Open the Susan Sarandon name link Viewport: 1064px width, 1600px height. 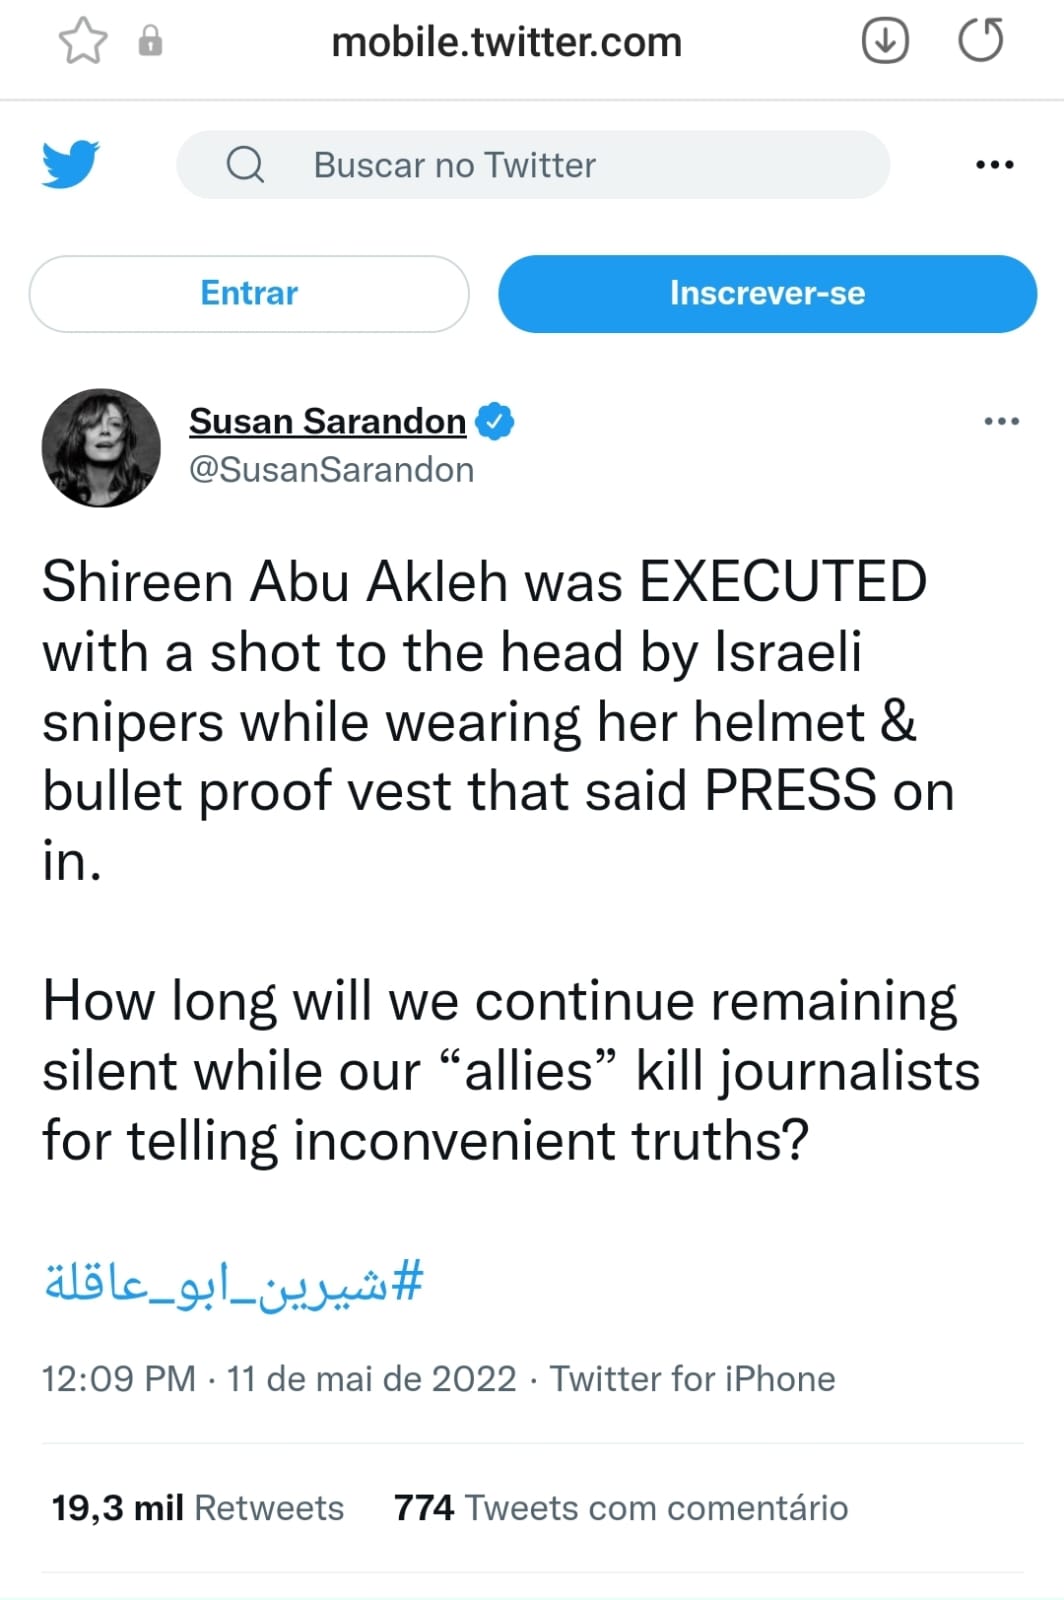[x=327, y=421]
